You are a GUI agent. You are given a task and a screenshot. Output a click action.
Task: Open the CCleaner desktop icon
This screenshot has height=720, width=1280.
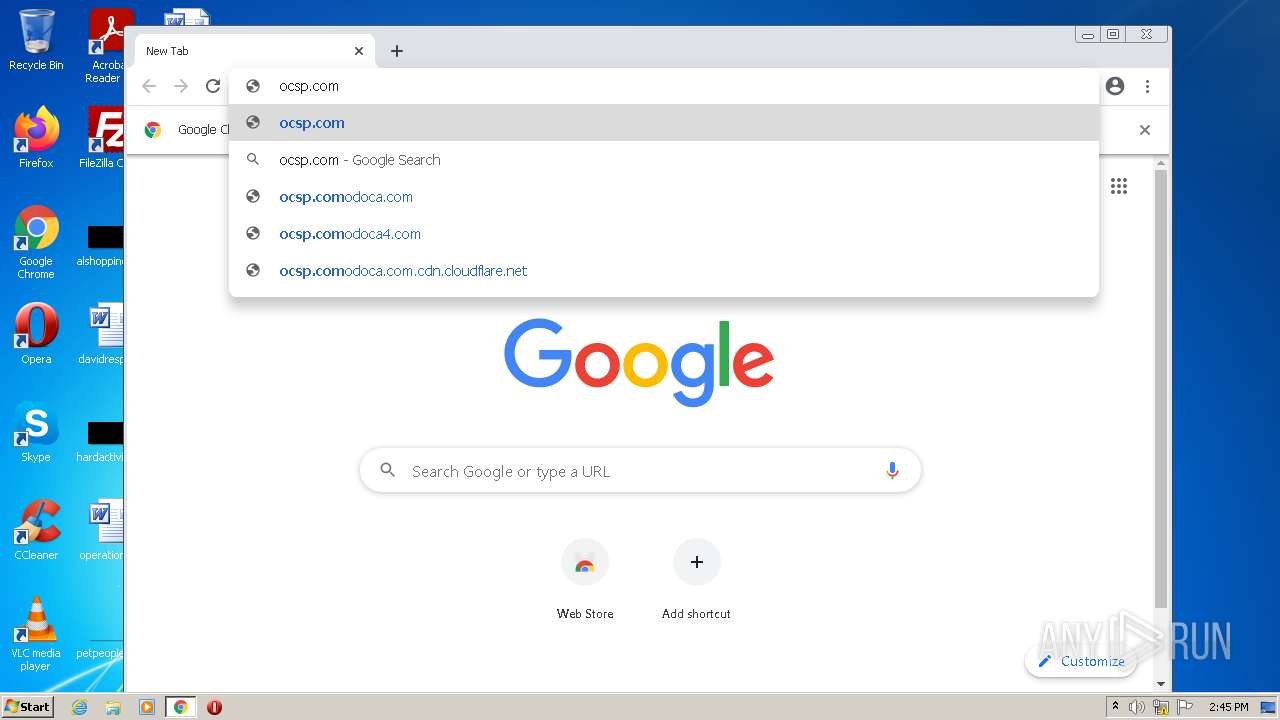36,530
